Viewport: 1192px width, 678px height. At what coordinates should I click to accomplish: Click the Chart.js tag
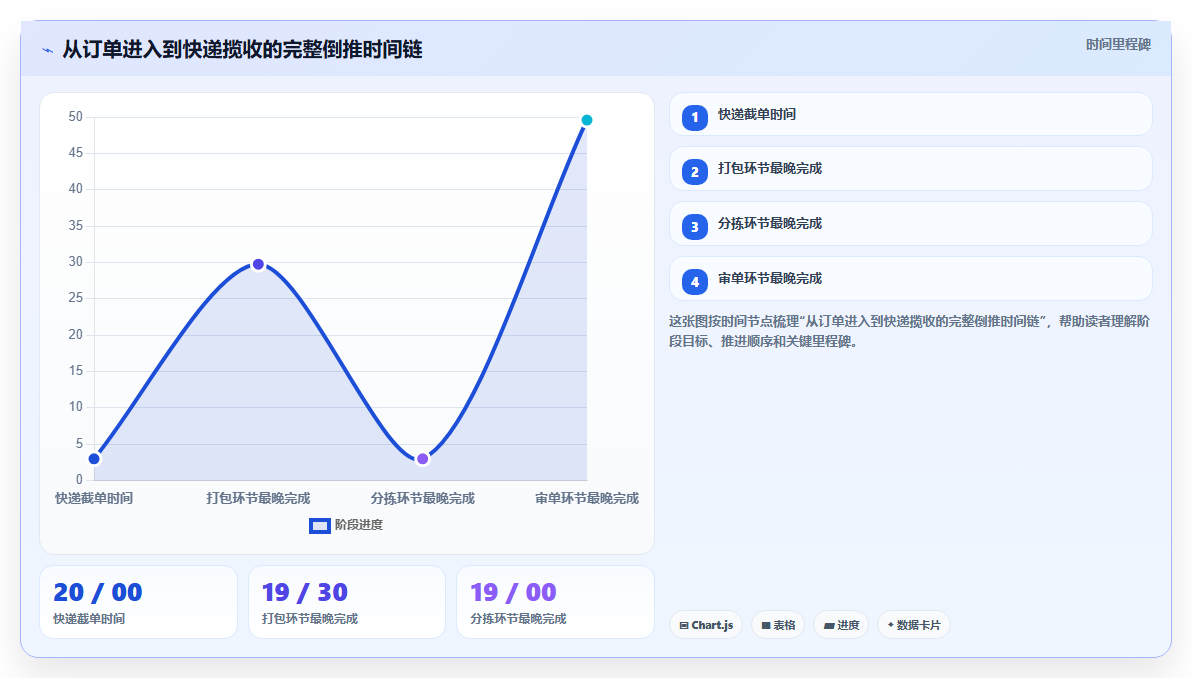pos(705,625)
